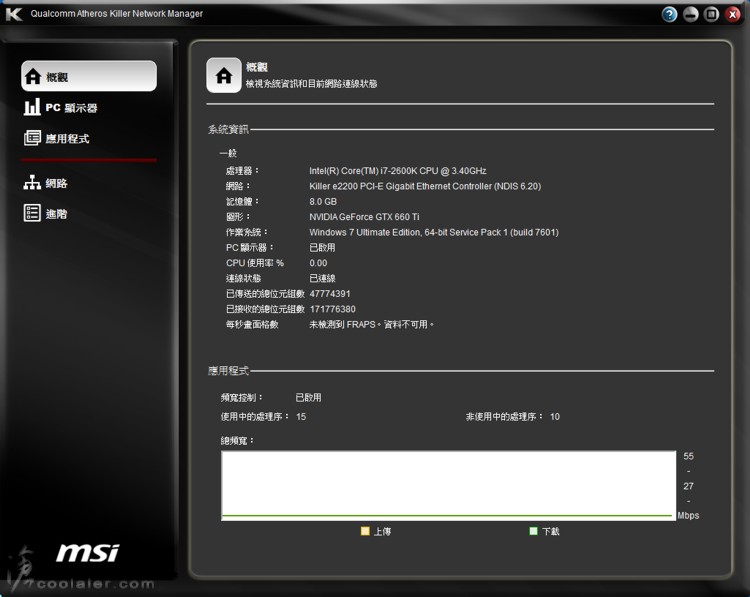This screenshot has width=750, height=597.
Task: Click the inactive processes count 10
Action: [x=554, y=417]
